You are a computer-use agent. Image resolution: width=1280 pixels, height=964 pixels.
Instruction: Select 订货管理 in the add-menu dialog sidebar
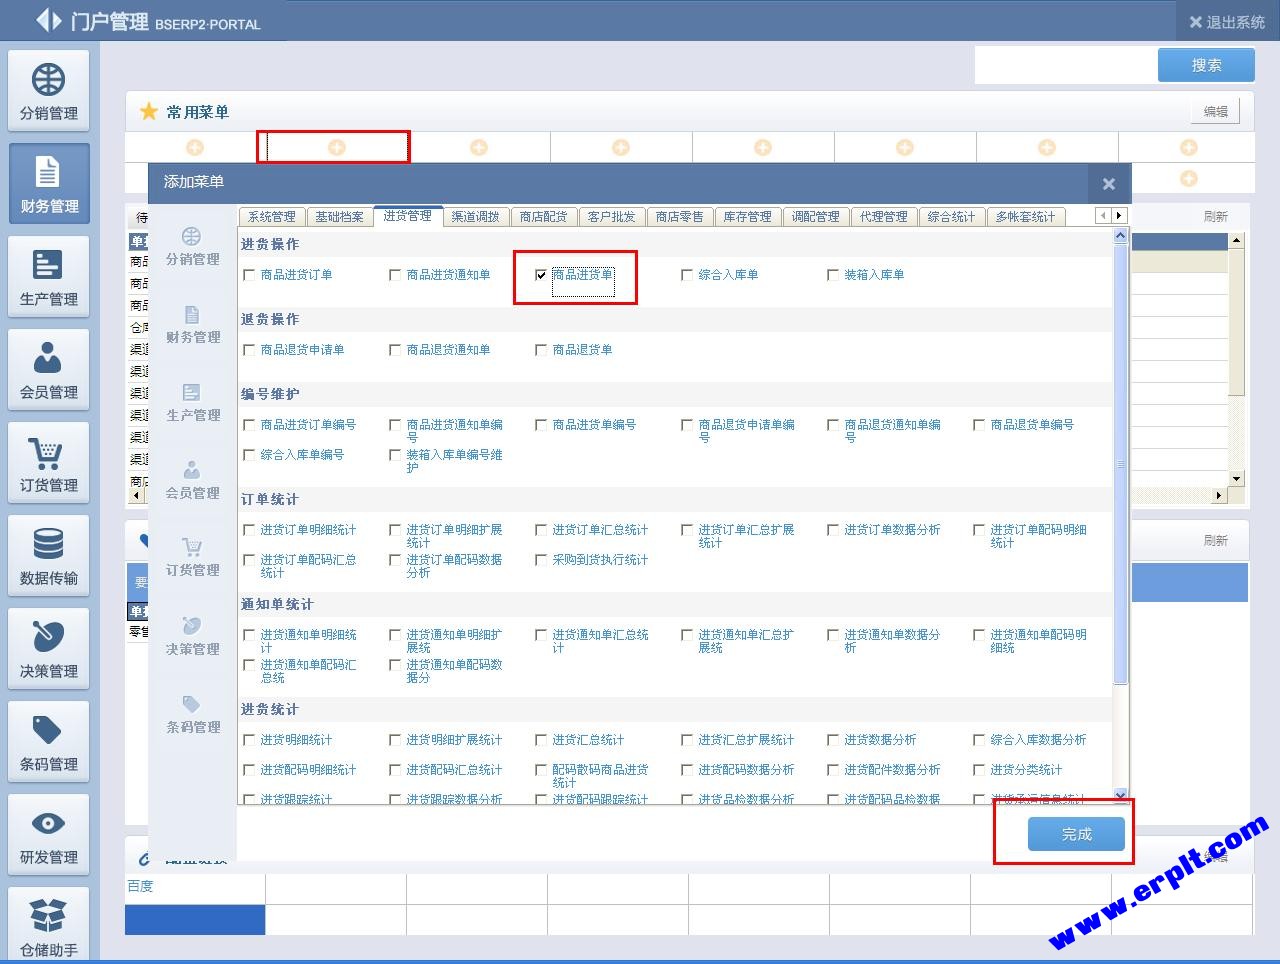coord(192,557)
